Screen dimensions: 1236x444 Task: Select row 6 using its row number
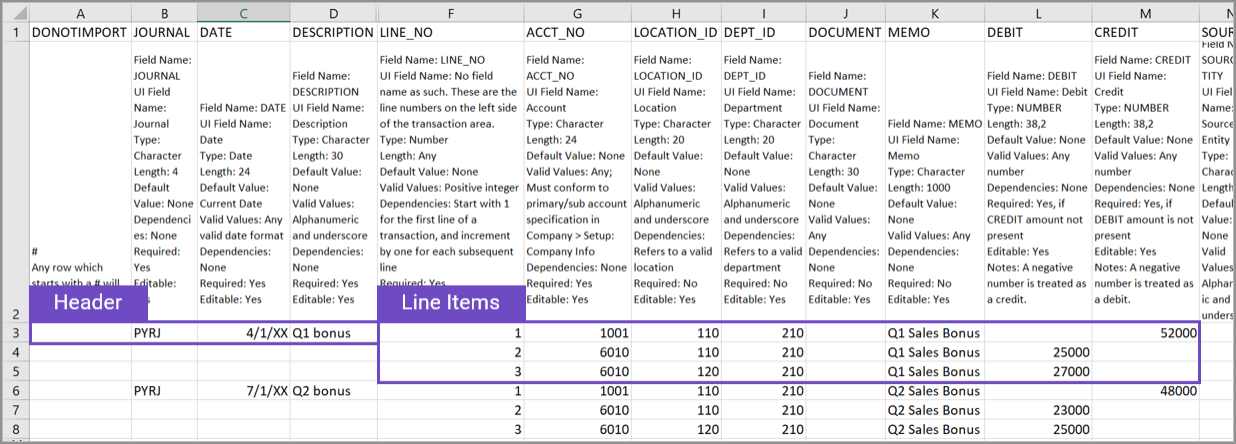(15, 391)
